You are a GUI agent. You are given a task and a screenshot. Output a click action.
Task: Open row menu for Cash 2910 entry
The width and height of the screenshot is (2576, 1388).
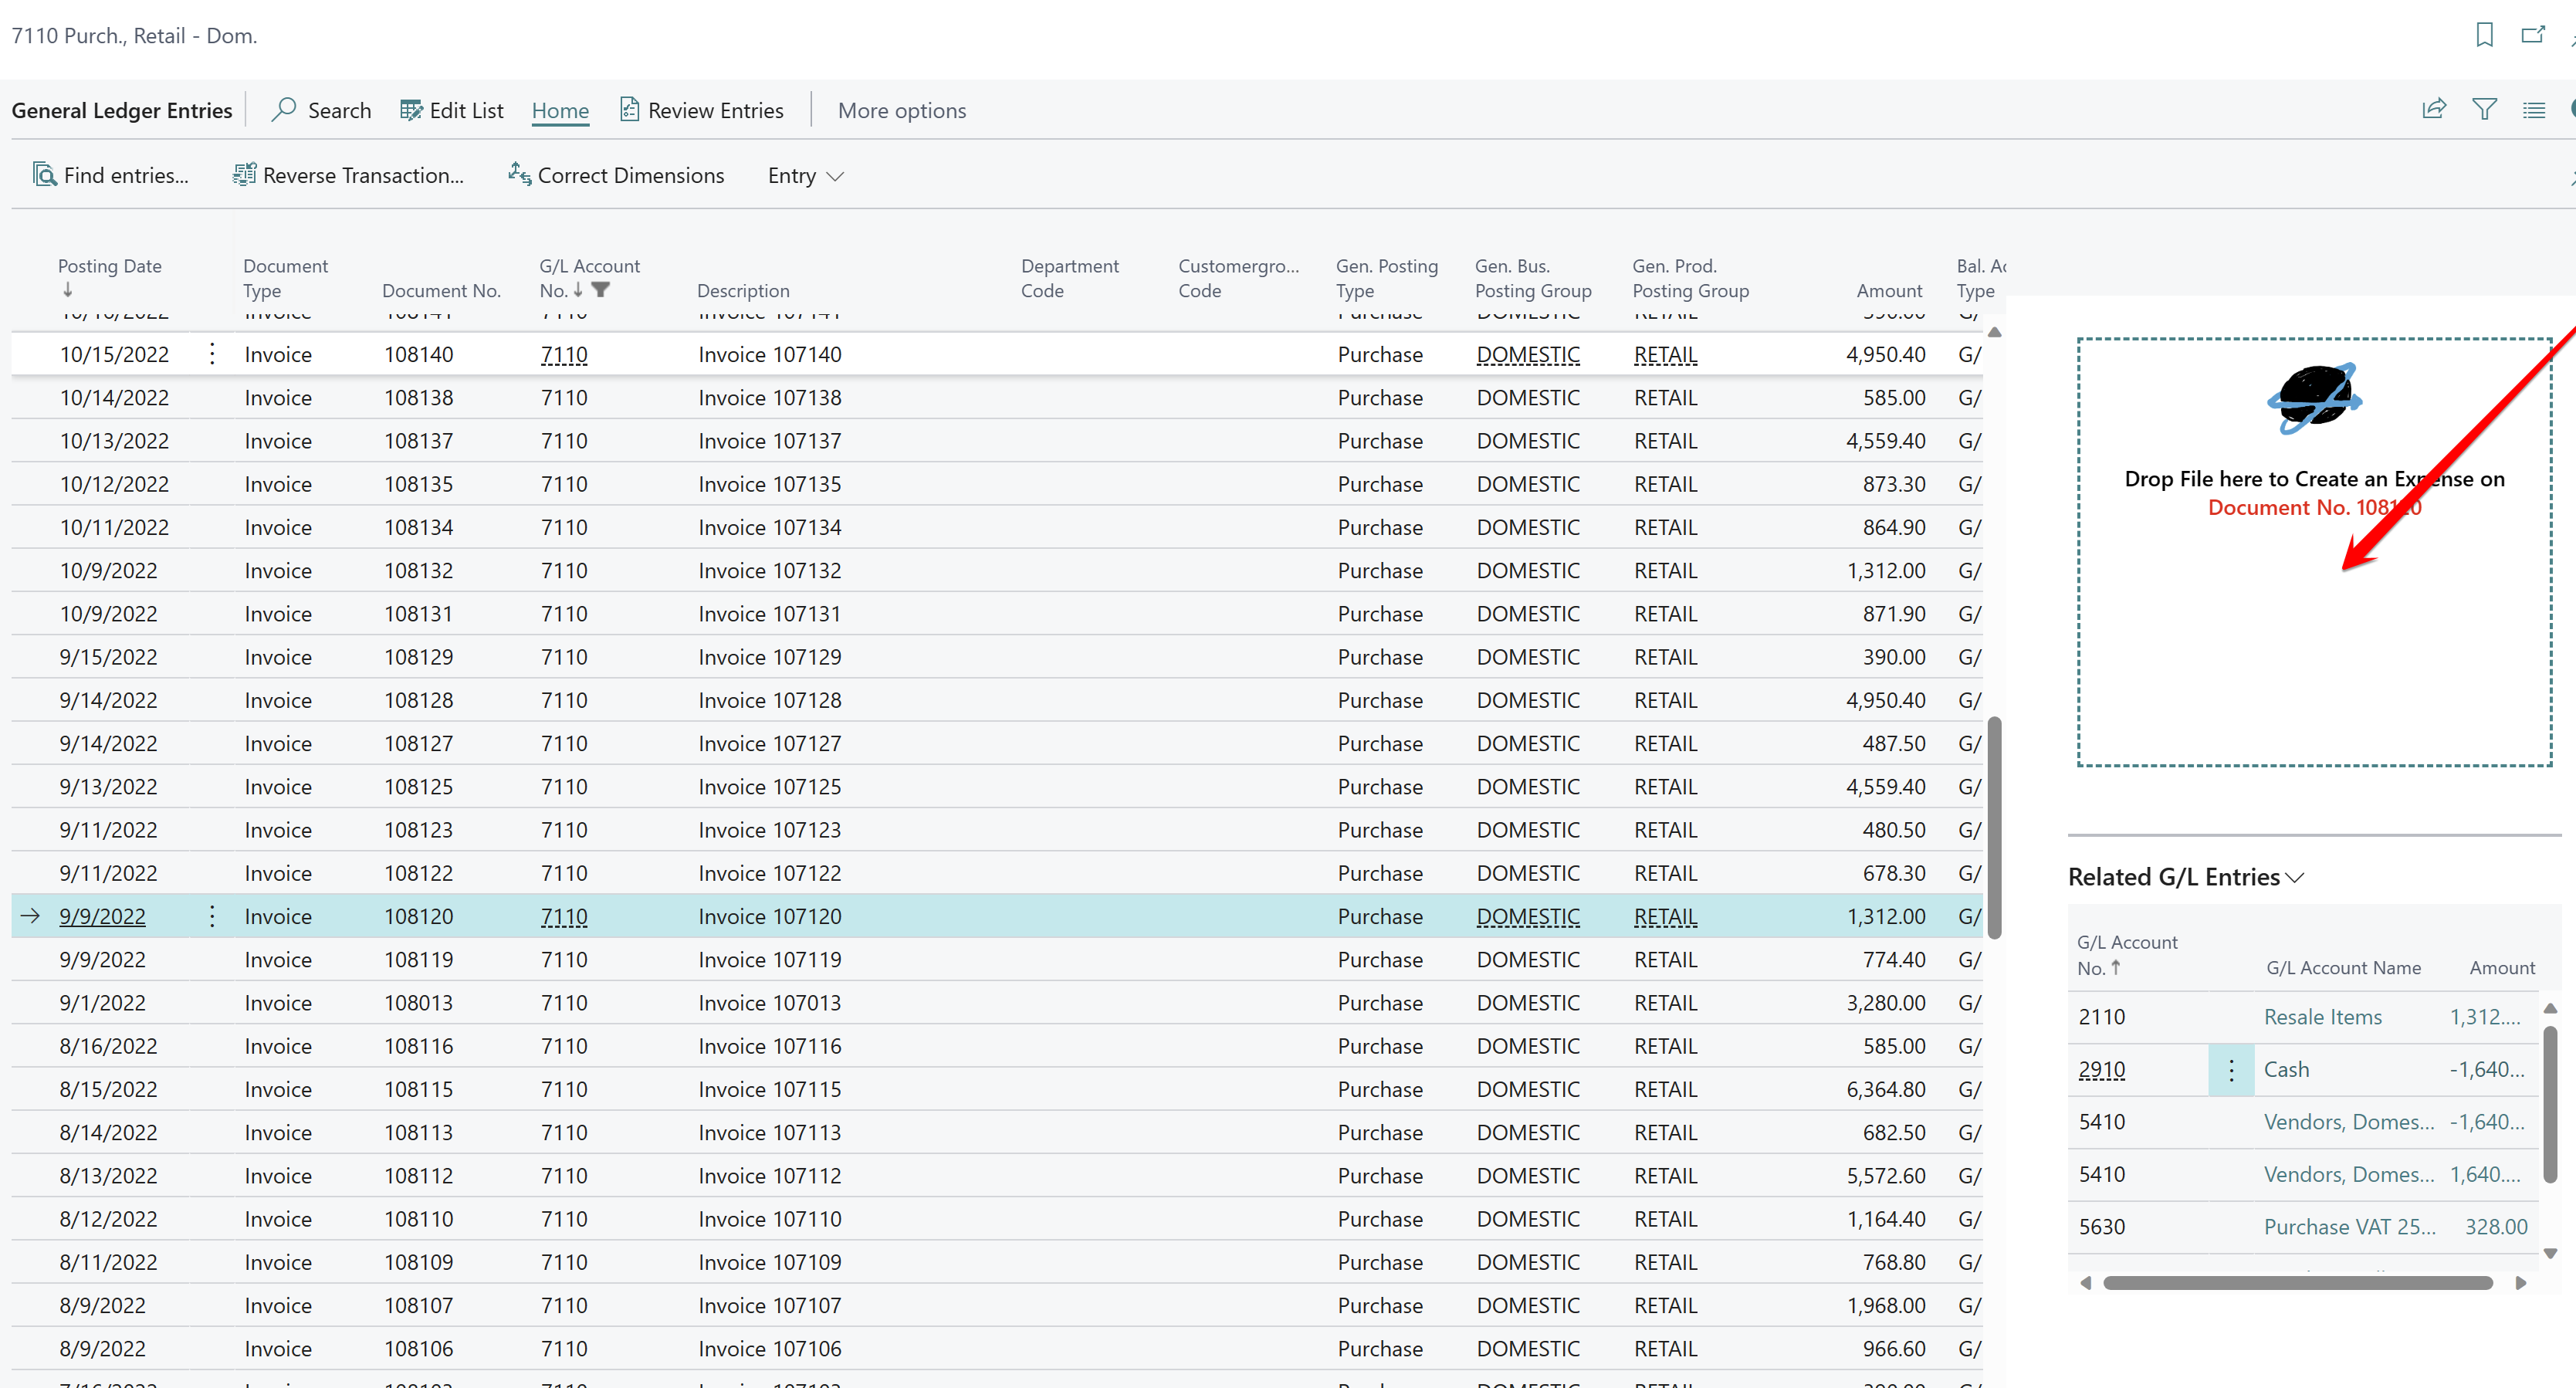point(2231,1070)
